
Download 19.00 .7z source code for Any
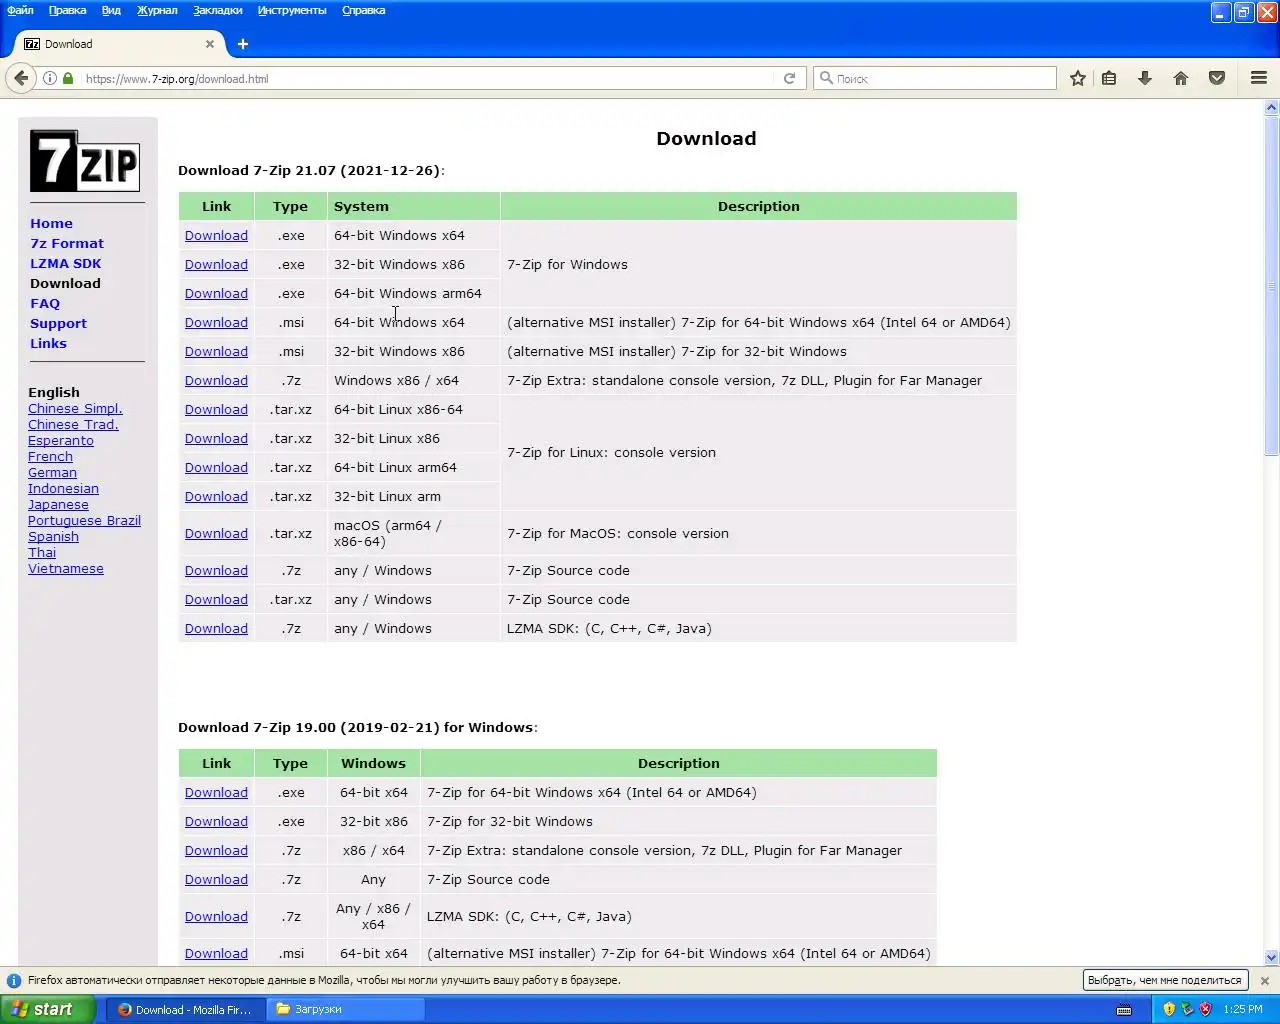216,880
